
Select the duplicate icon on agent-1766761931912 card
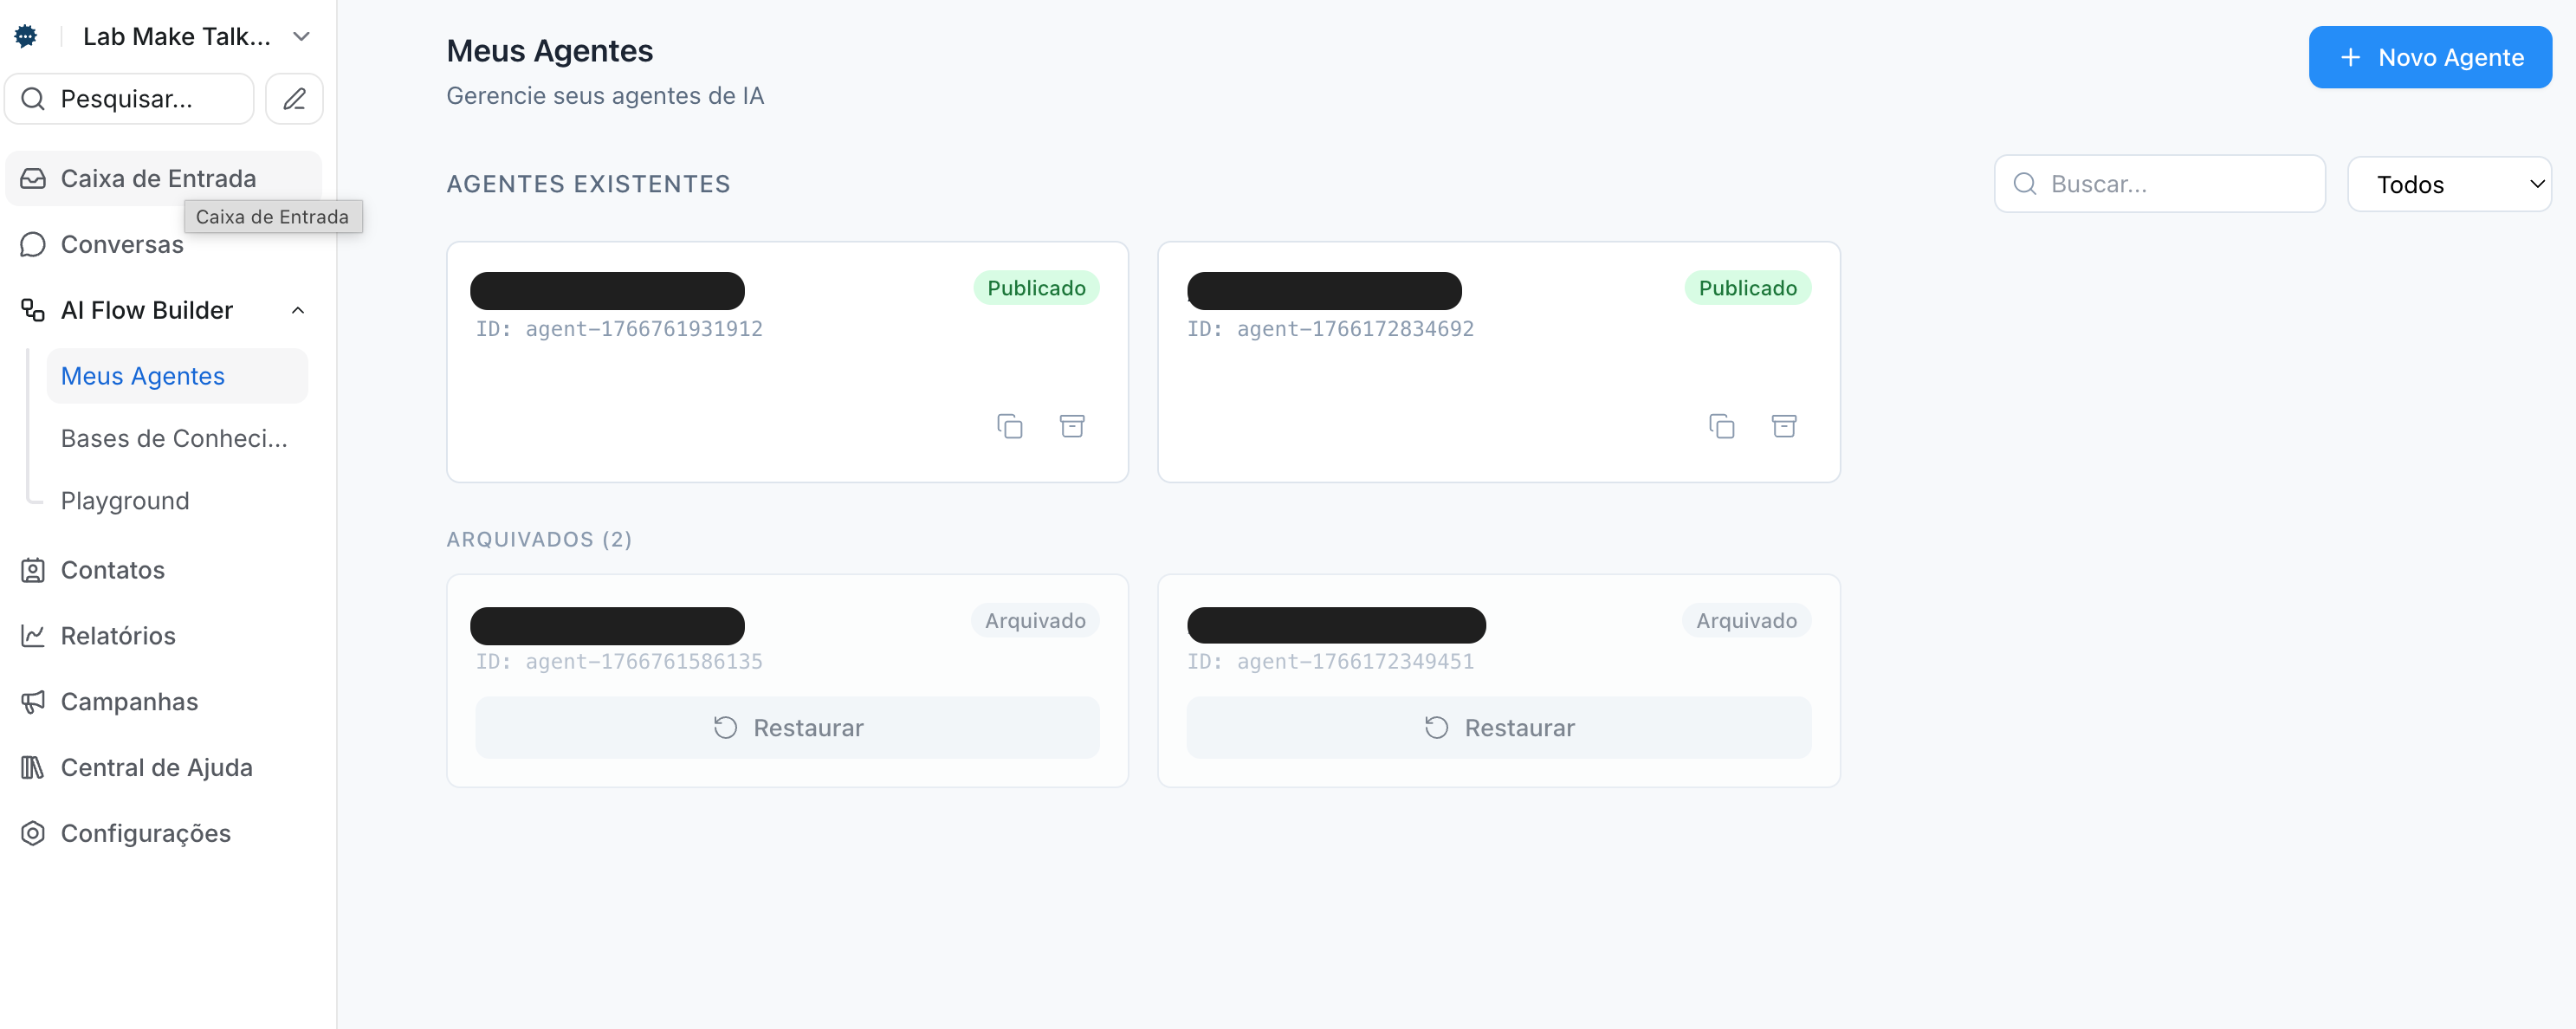coord(1009,425)
